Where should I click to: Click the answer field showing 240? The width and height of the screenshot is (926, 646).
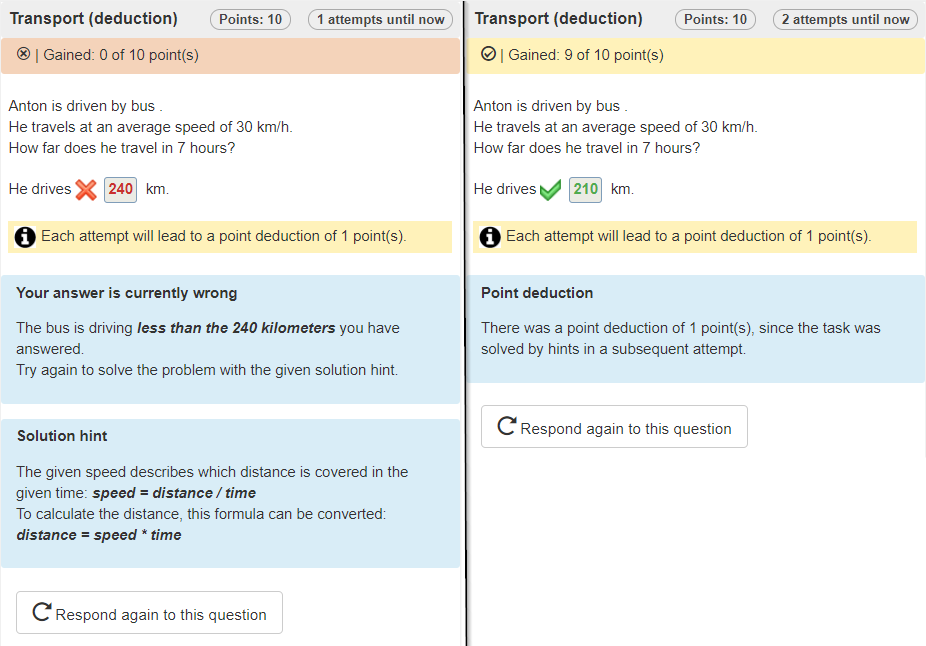coord(120,189)
